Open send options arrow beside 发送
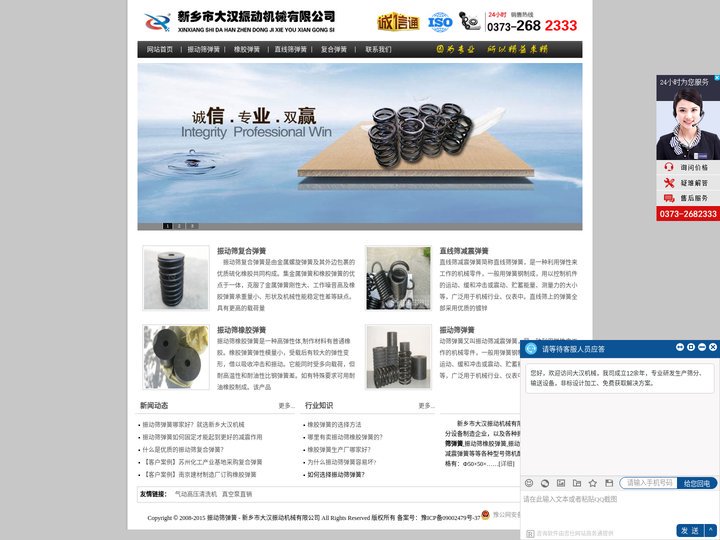Image resolution: width=720 pixels, height=540 pixels. tap(710, 530)
